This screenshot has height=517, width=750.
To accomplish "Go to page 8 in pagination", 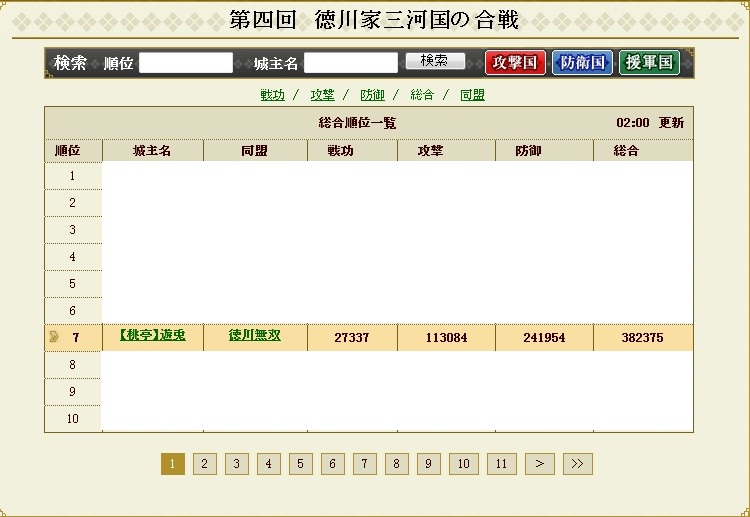I will point(397,464).
